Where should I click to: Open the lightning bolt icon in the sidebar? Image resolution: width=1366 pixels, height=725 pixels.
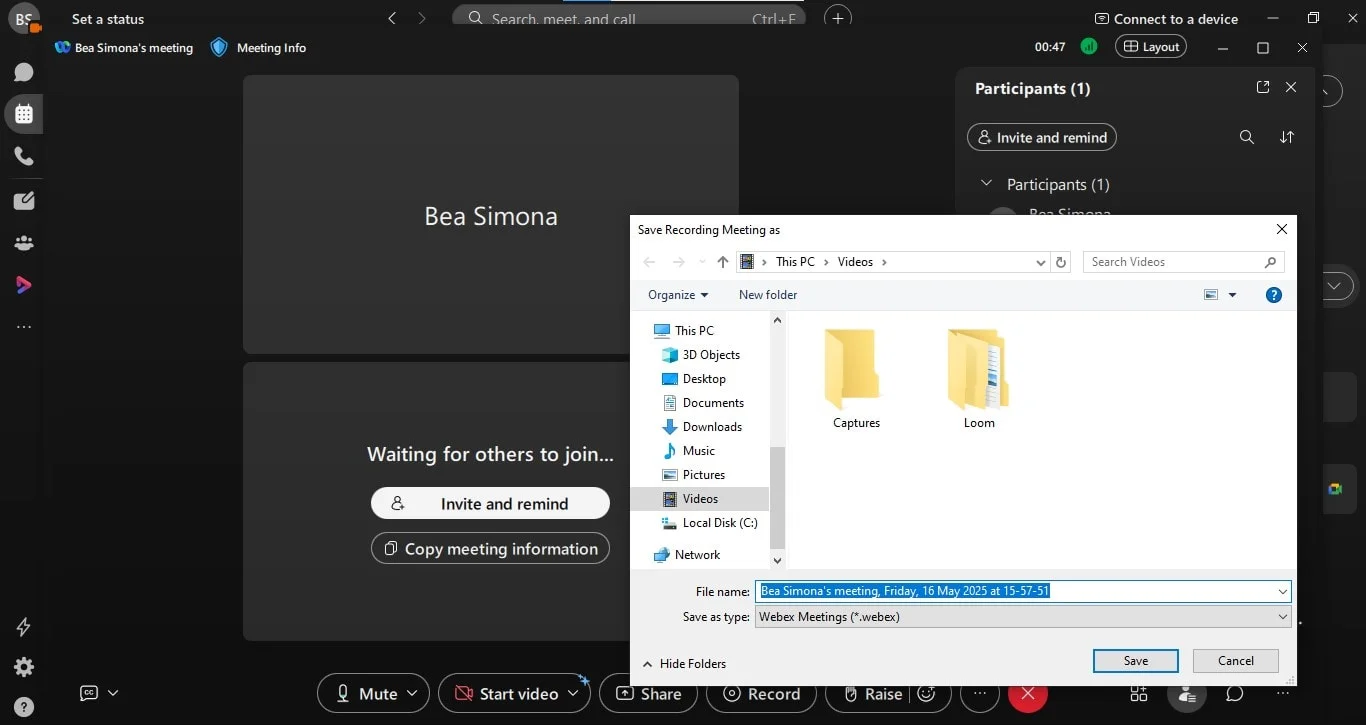(x=24, y=627)
